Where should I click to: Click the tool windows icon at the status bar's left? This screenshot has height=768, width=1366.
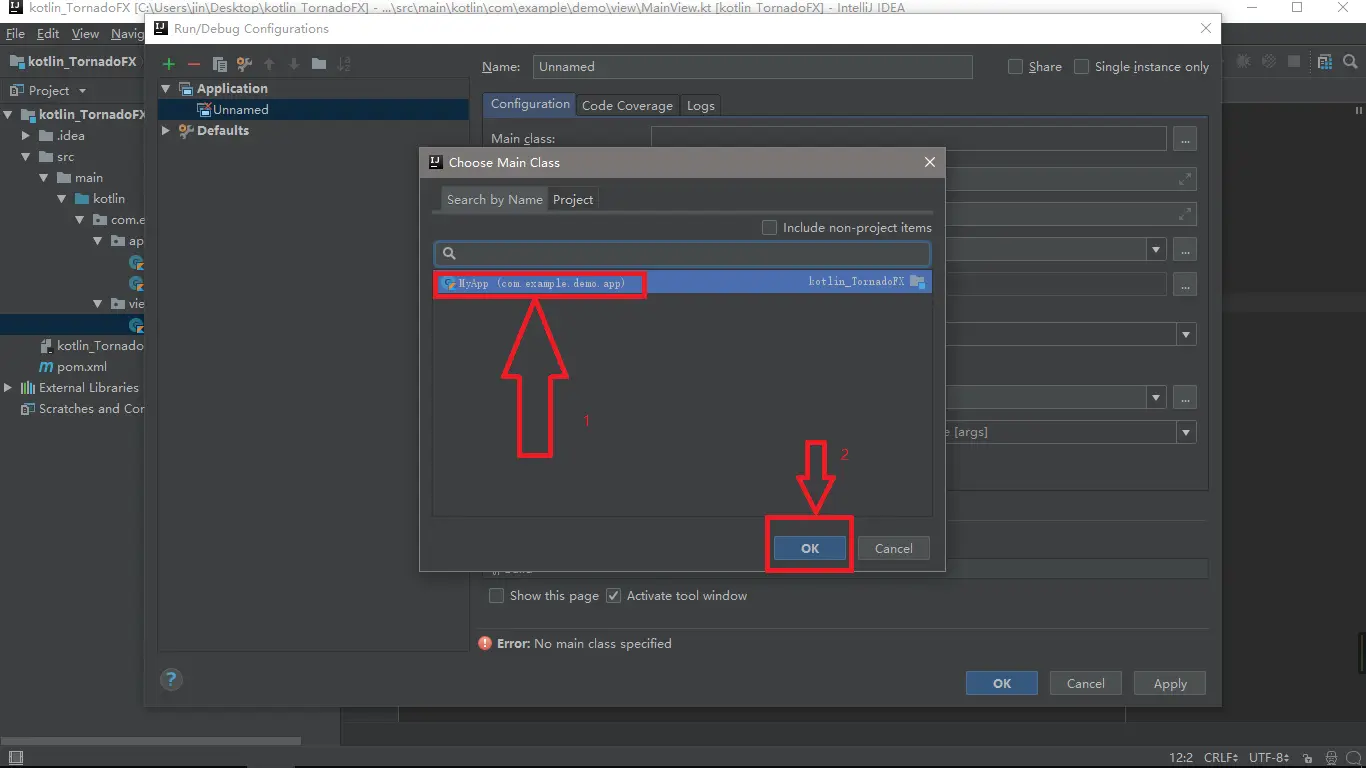[14, 758]
